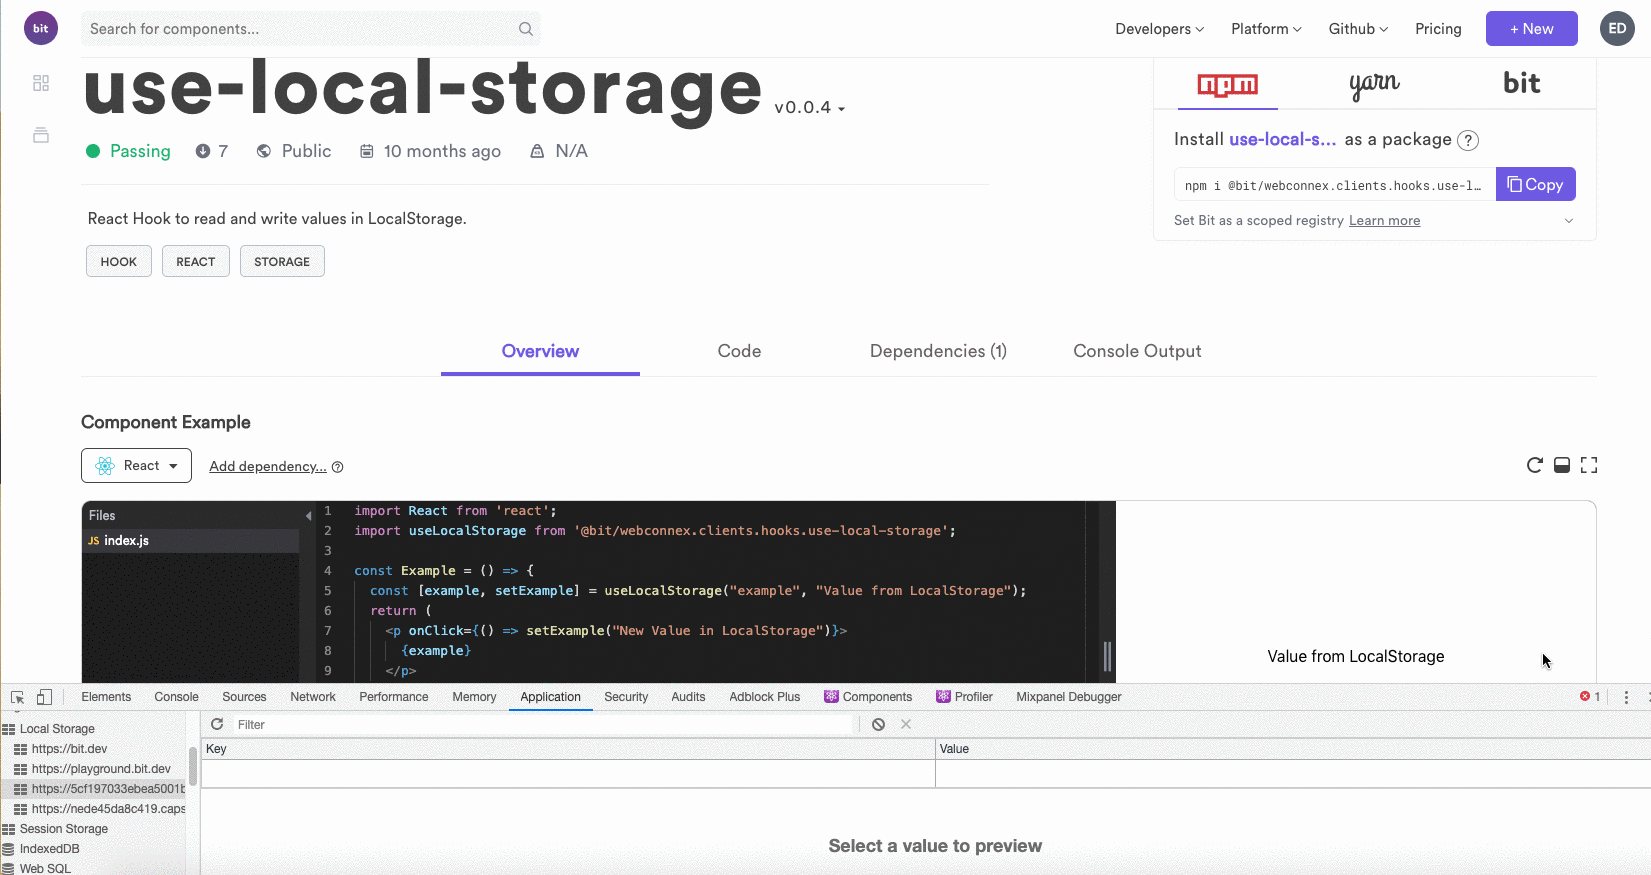Click the search magnifier icon
Viewport: 1651px width, 875px height.
pos(526,29)
